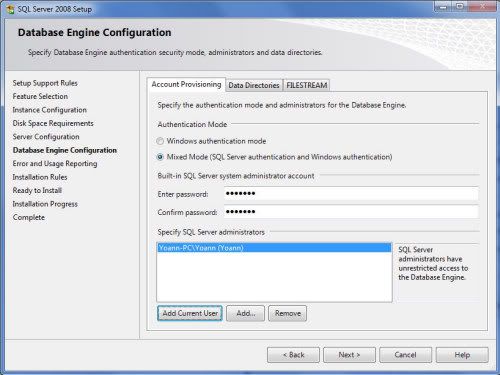Click the Enter password field
500x375 pixels.
tap(351, 193)
